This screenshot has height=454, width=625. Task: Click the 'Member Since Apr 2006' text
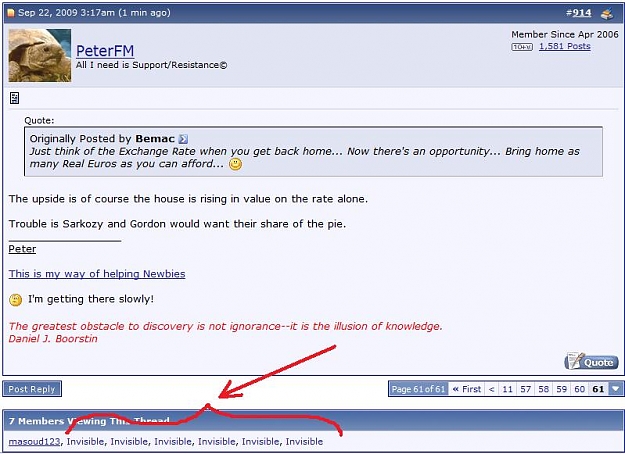tap(565, 35)
